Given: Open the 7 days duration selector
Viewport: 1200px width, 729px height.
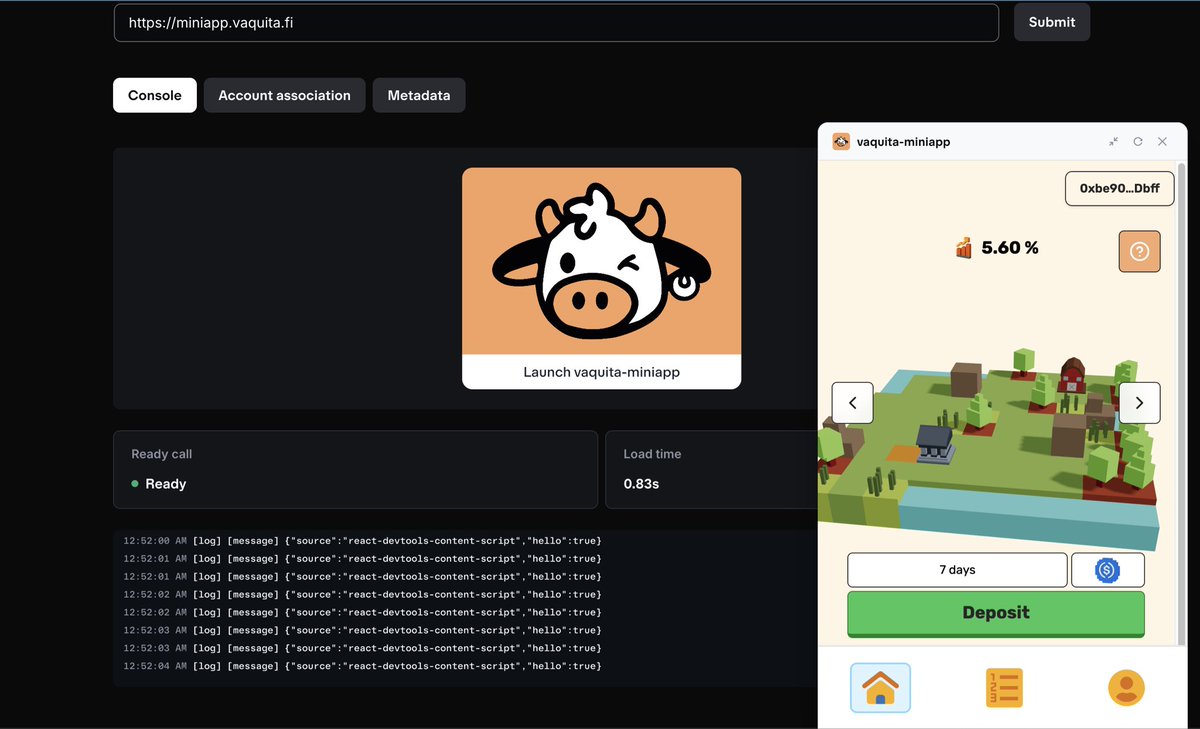Looking at the screenshot, I should (956, 569).
